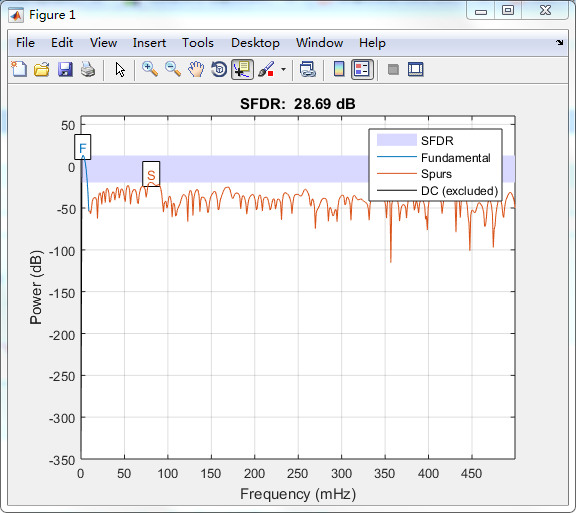Image resolution: width=576 pixels, height=513 pixels.
Task: Click the Frequency (mHz) x-axis label
Action: pyautogui.click(x=298, y=494)
